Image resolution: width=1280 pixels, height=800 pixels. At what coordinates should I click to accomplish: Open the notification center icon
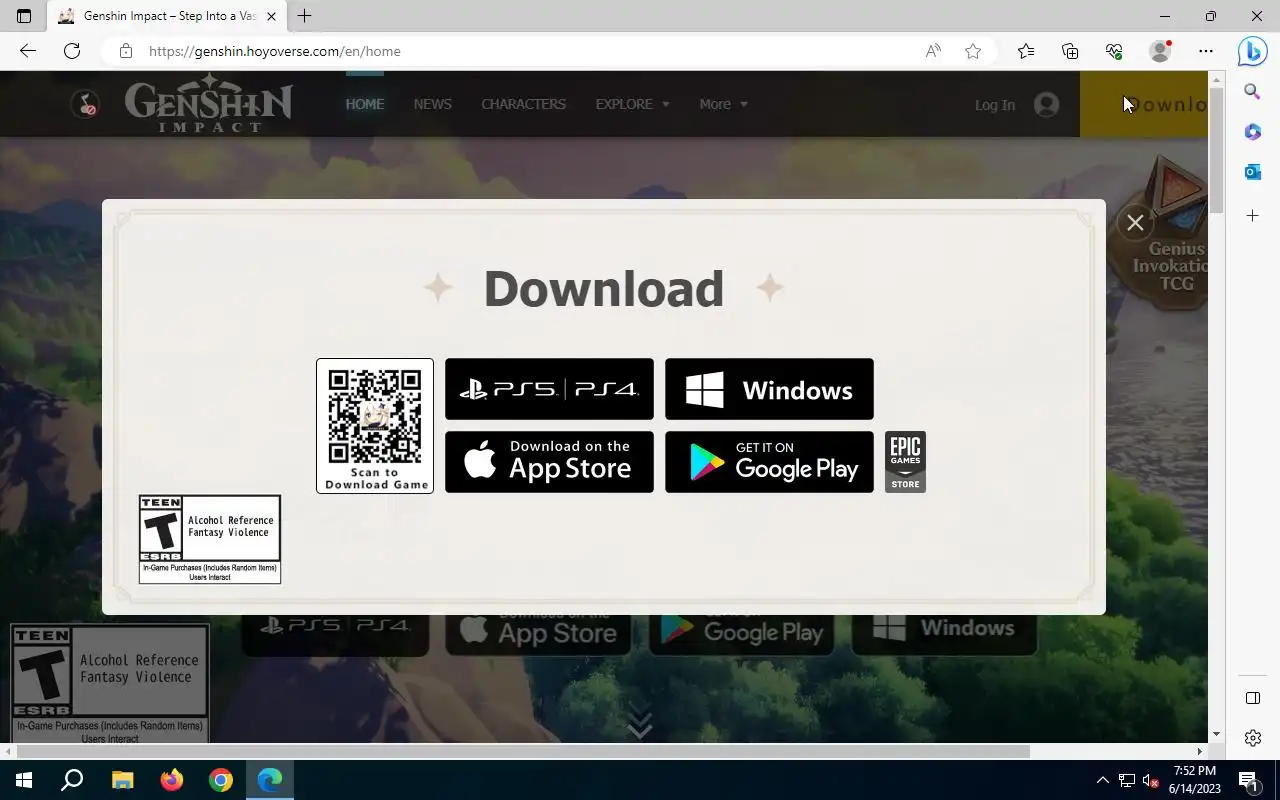1248,780
